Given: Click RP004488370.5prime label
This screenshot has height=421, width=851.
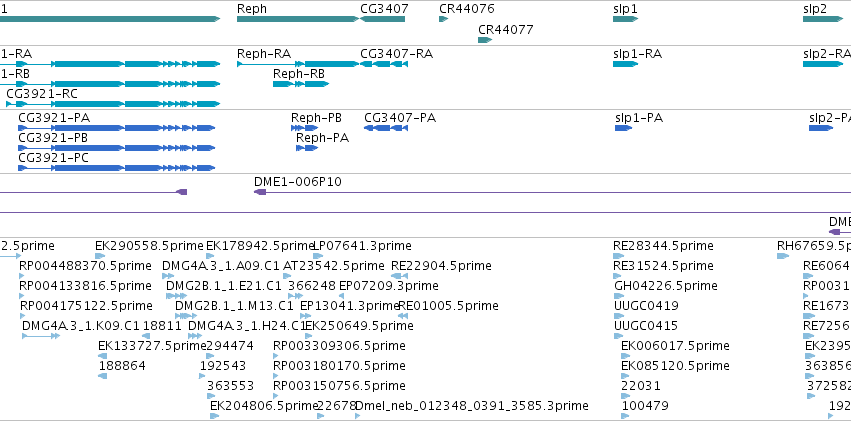Looking at the screenshot, I should coord(85,266).
